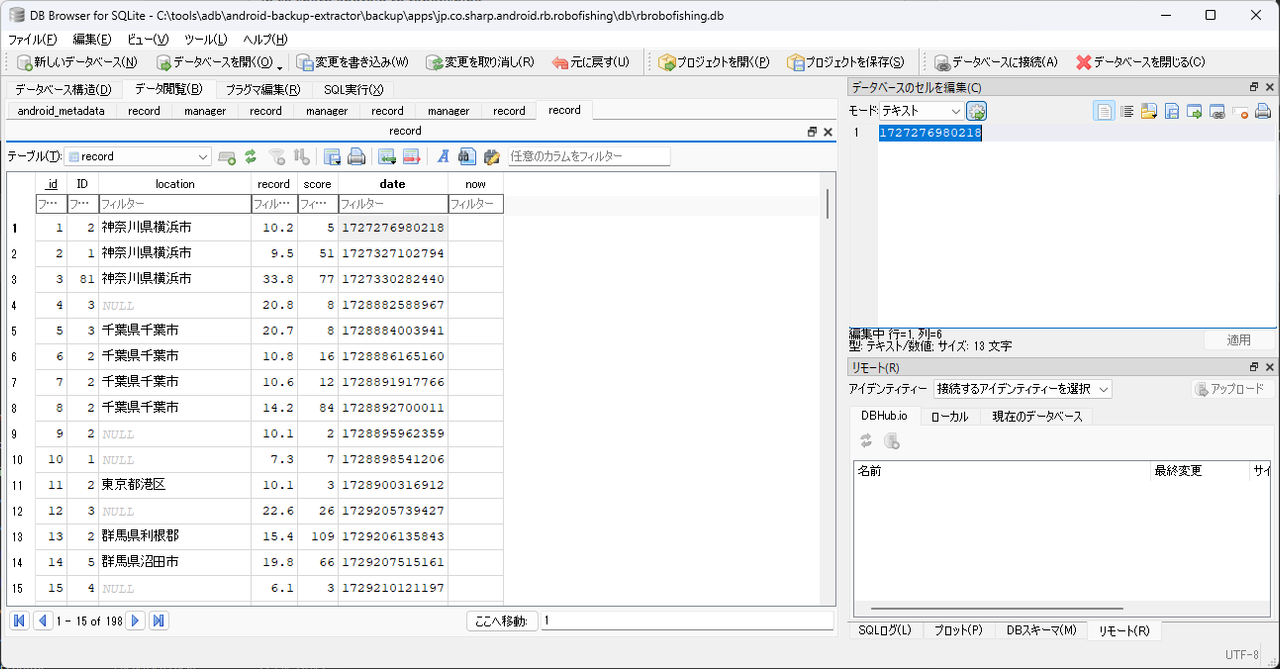Open the モード text mode dropdown
The width and height of the screenshot is (1280, 669).
921,111
